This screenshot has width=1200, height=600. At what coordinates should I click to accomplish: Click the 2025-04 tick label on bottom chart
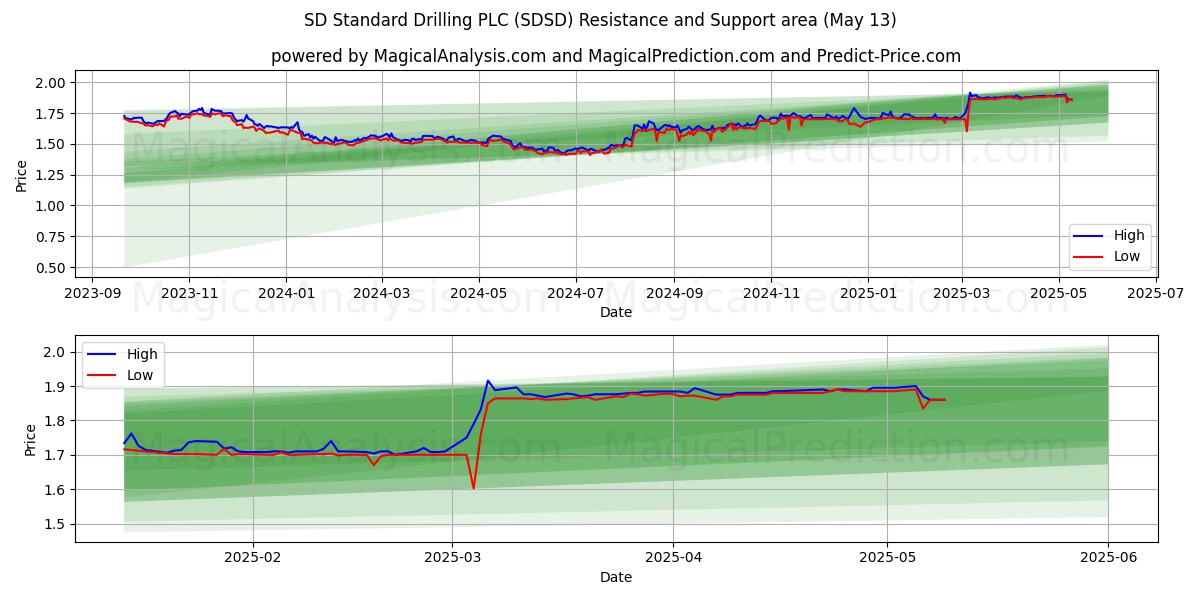coord(673,558)
